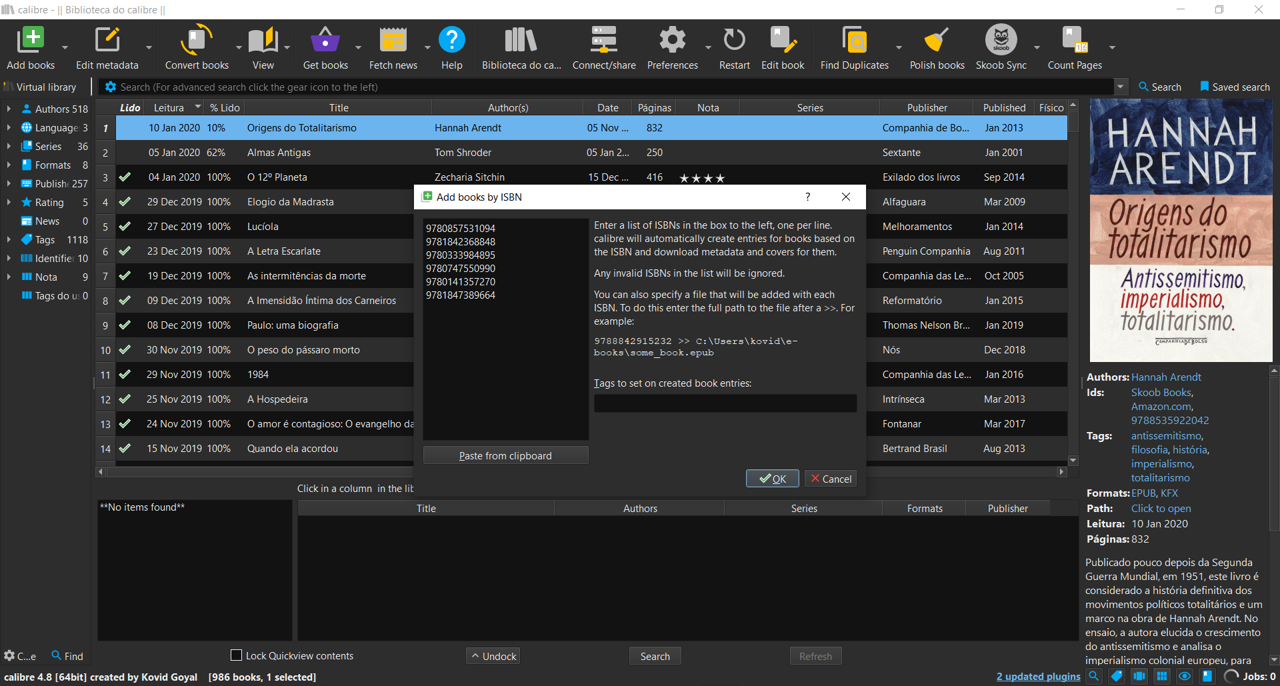Open Fetch news dropdown arrow
This screenshot has height=686, width=1280.
click(x=428, y=47)
